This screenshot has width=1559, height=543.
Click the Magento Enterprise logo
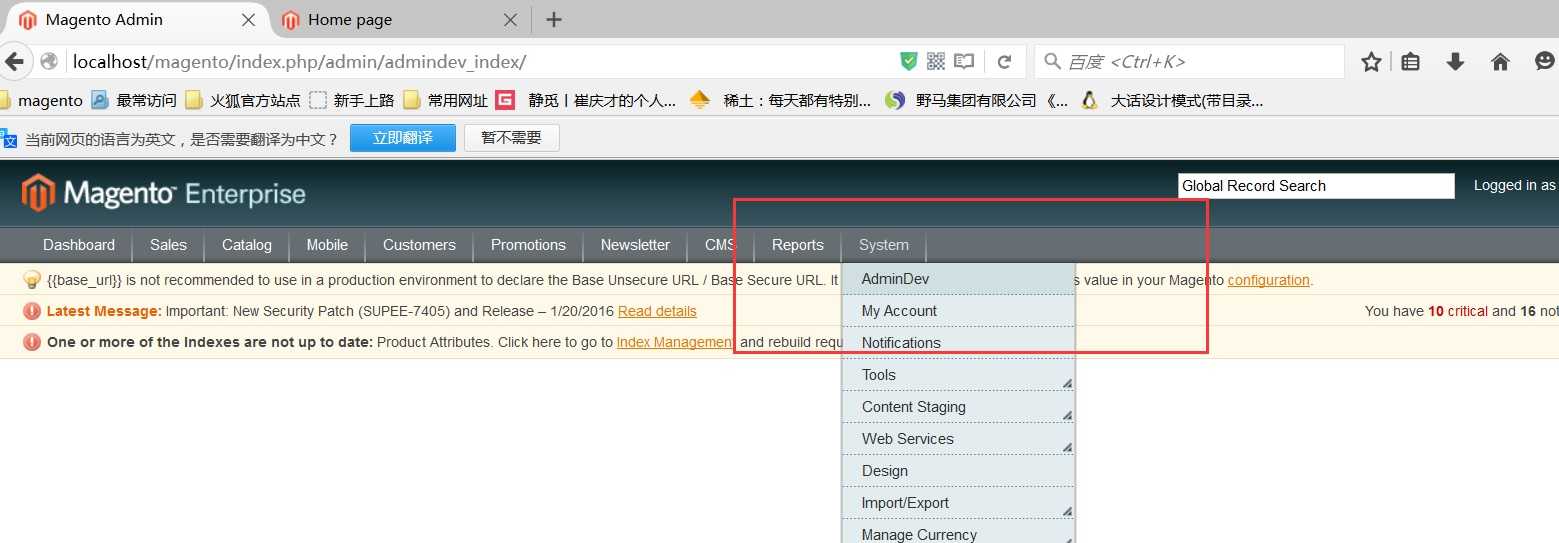[164, 193]
